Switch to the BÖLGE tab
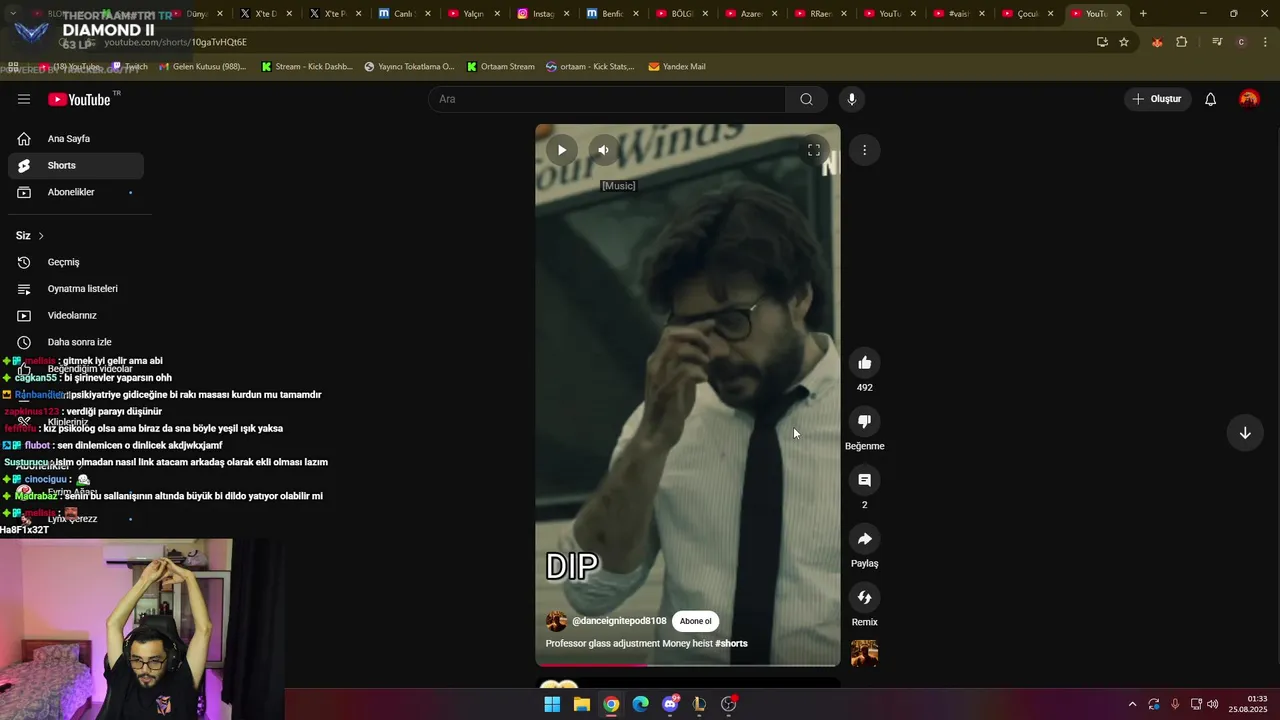This screenshot has width=1280, height=720. point(681,14)
